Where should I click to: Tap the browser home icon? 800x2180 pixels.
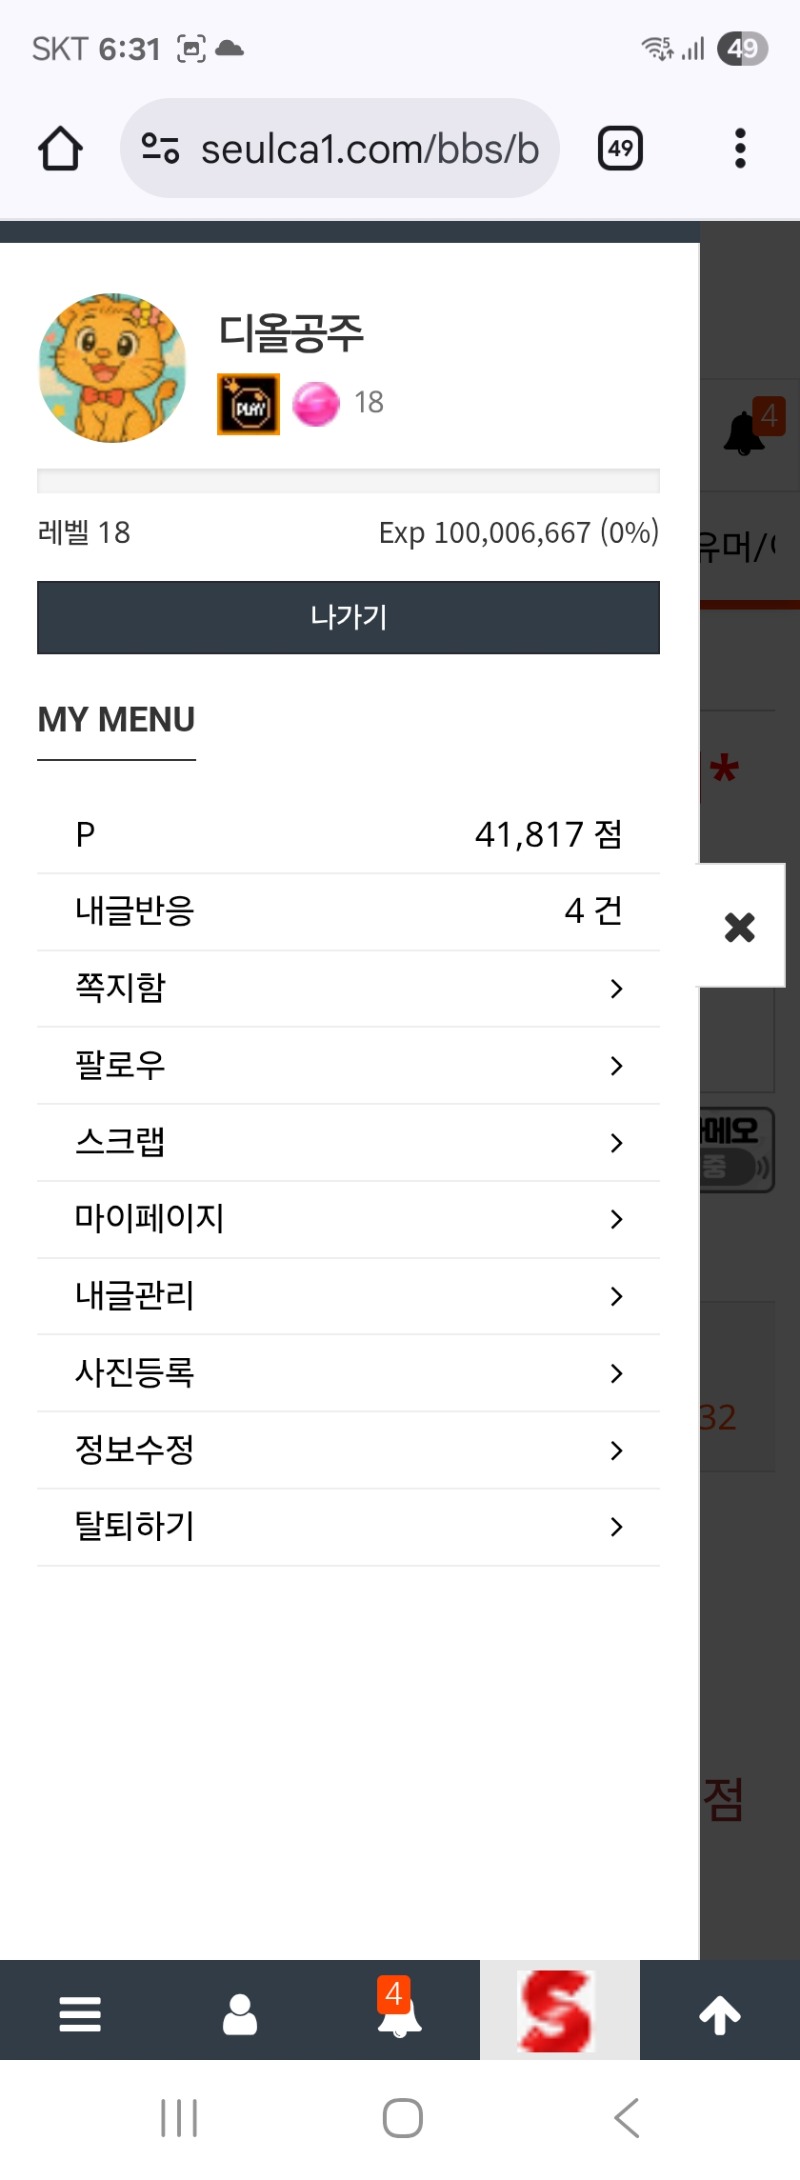(60, 149)
